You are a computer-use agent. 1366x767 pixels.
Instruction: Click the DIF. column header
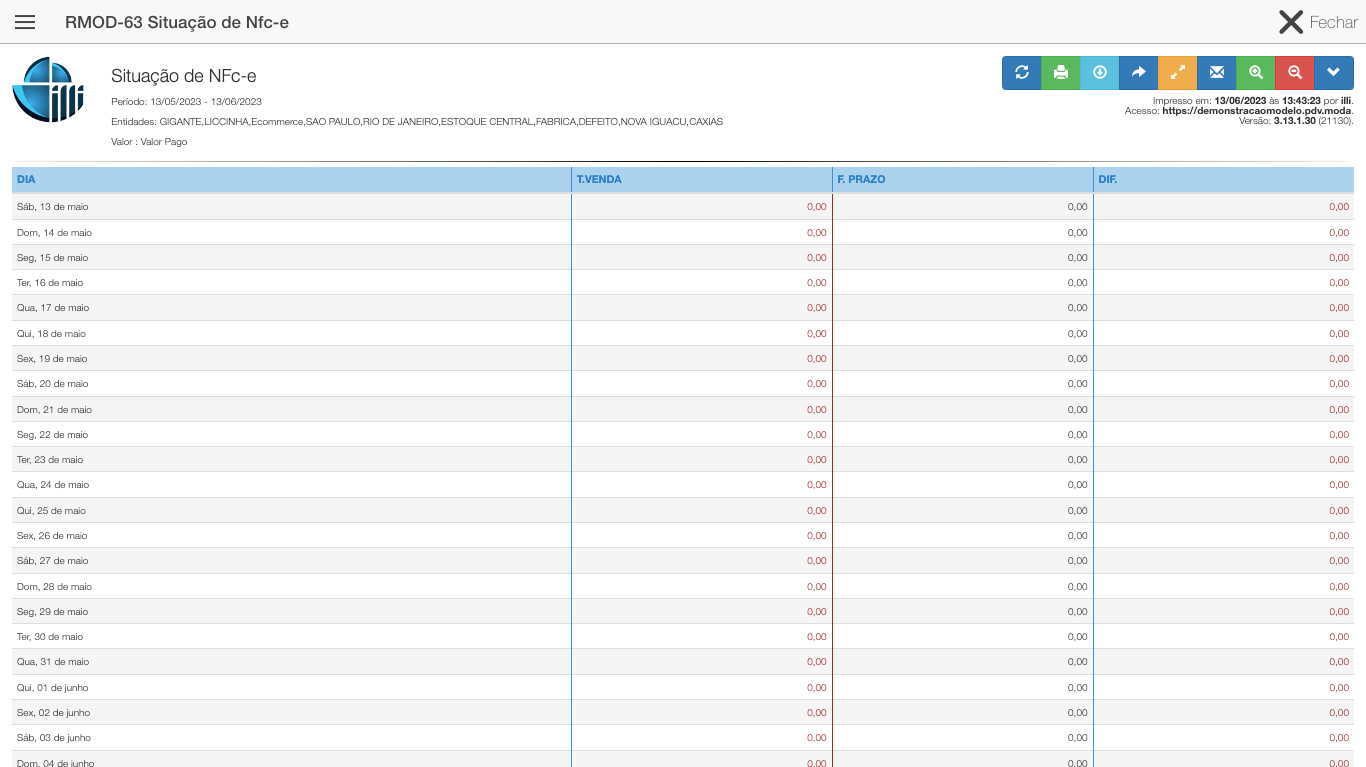point(1107,180)
